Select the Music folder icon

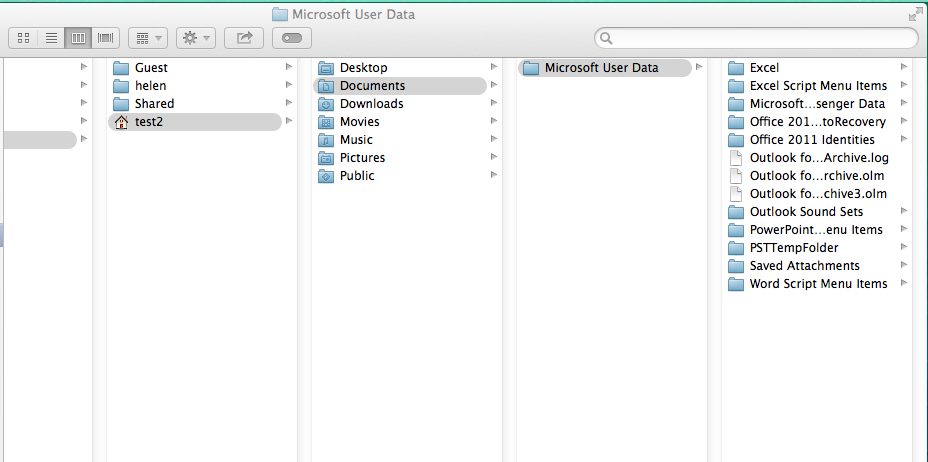(x=326, y=140)
